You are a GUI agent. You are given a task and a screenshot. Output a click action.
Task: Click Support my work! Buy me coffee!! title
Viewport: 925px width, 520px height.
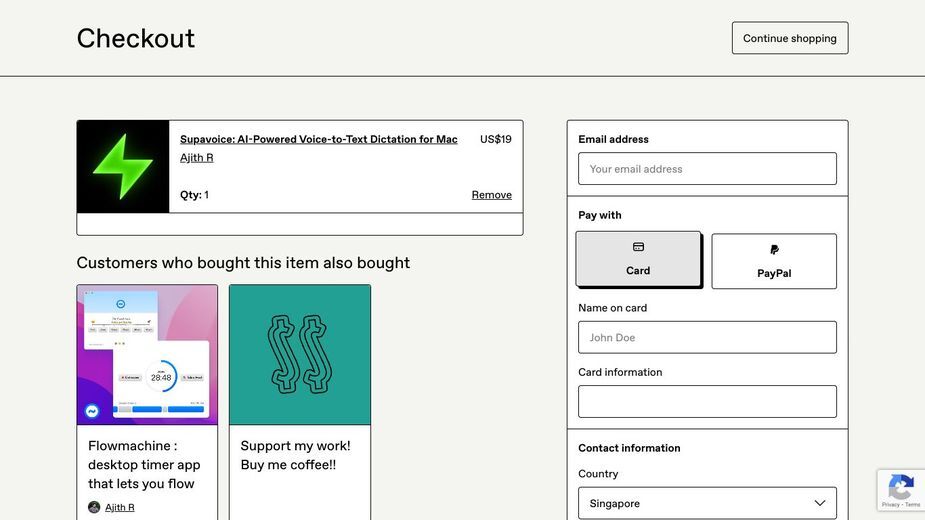pos(295,455)
